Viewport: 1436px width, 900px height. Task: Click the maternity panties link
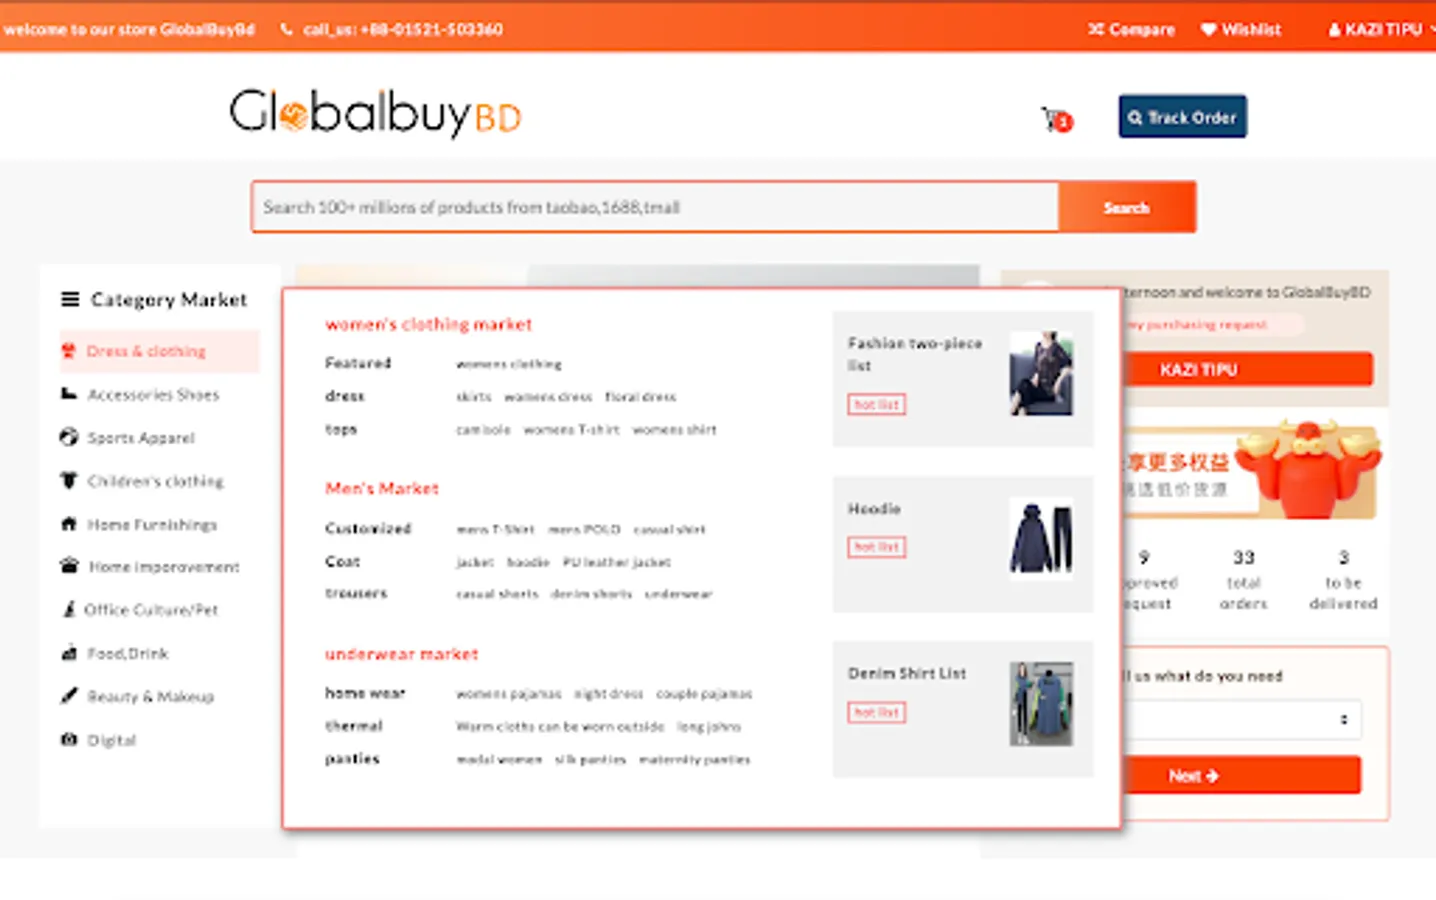coord(694,760)
